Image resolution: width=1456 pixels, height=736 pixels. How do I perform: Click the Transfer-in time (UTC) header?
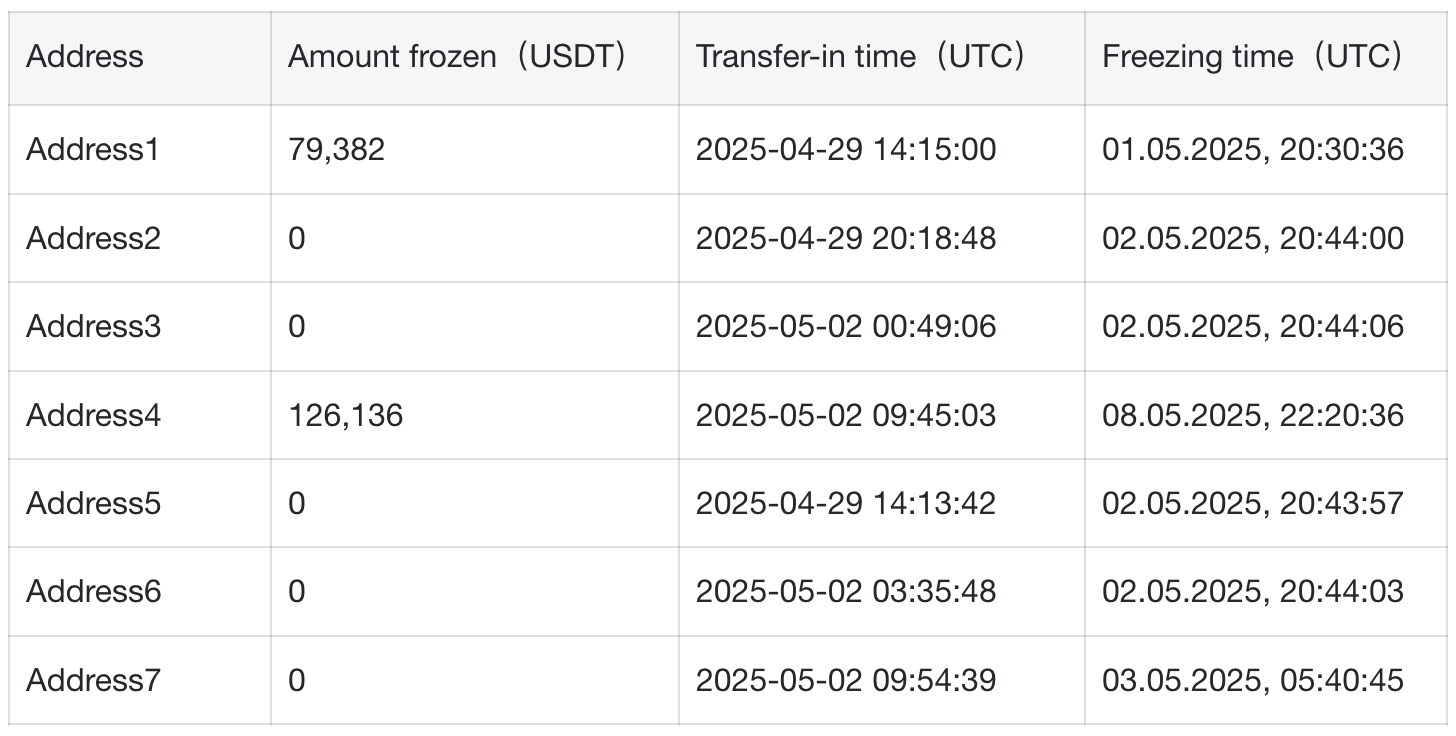tap(865, 57)
